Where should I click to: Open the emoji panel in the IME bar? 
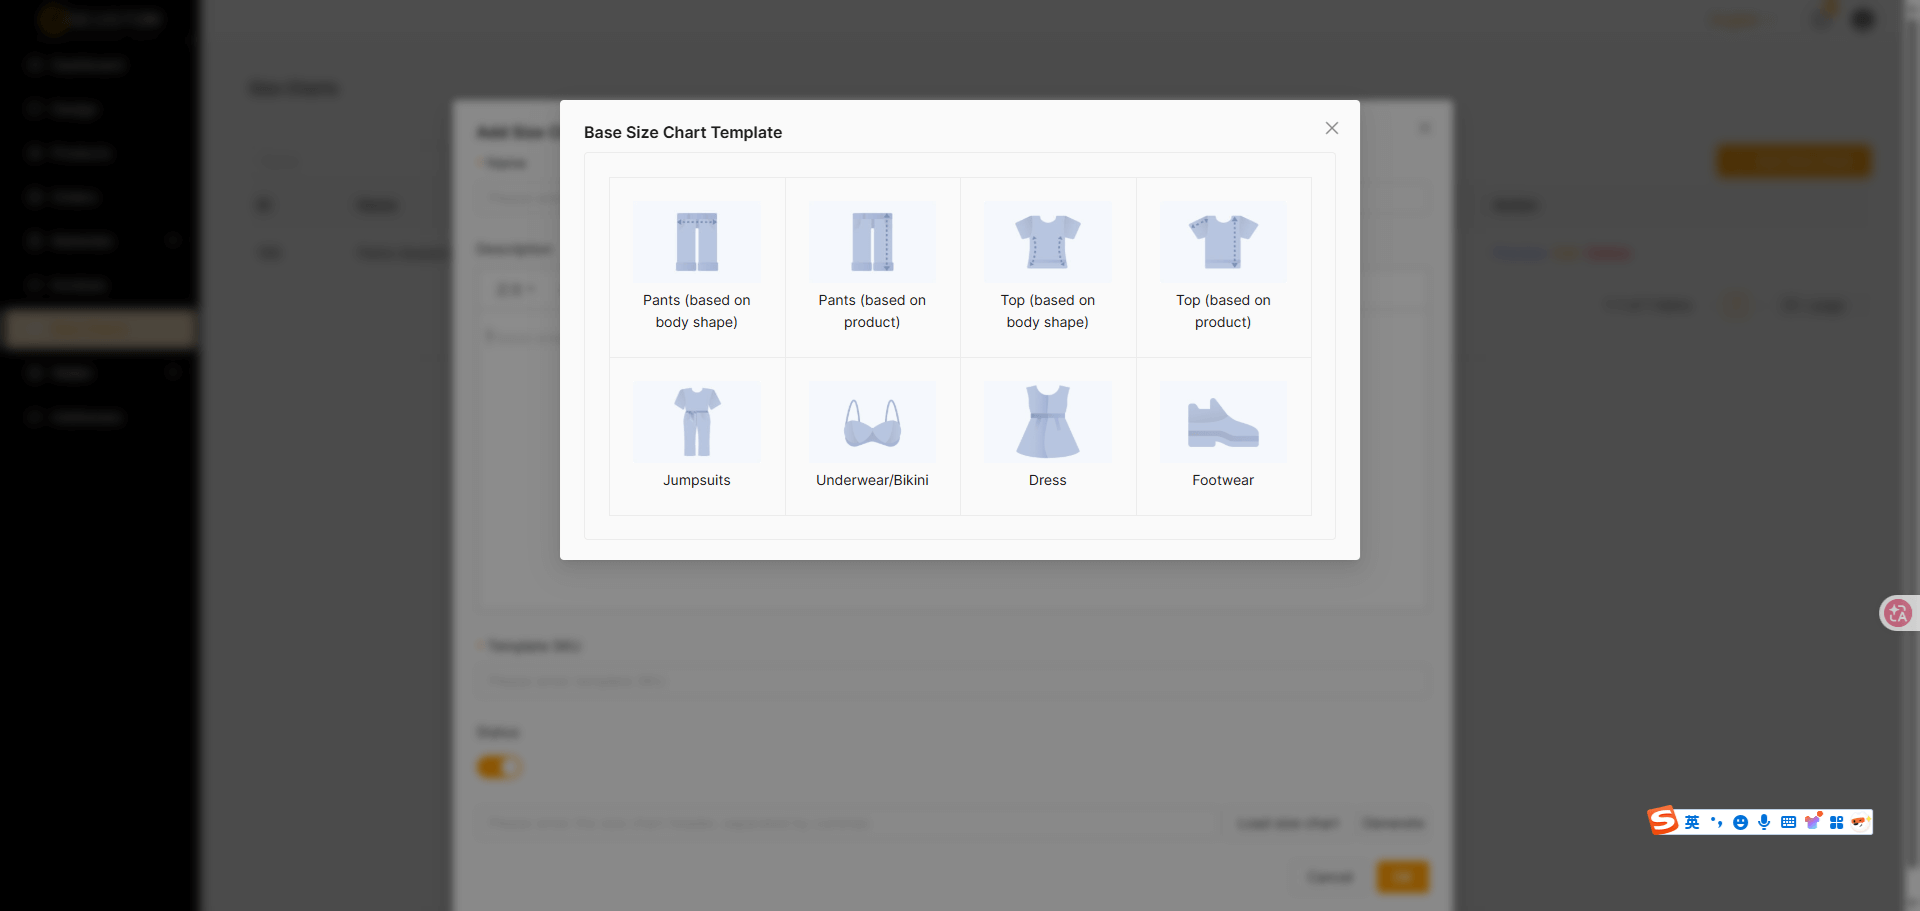point(1740,822)
